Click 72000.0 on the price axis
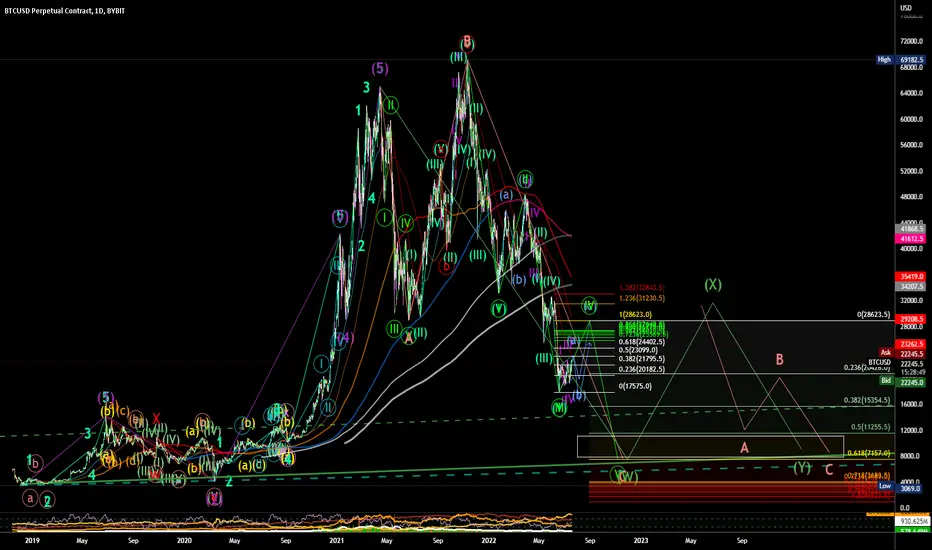The image size is (932, 550). [912, 42]
